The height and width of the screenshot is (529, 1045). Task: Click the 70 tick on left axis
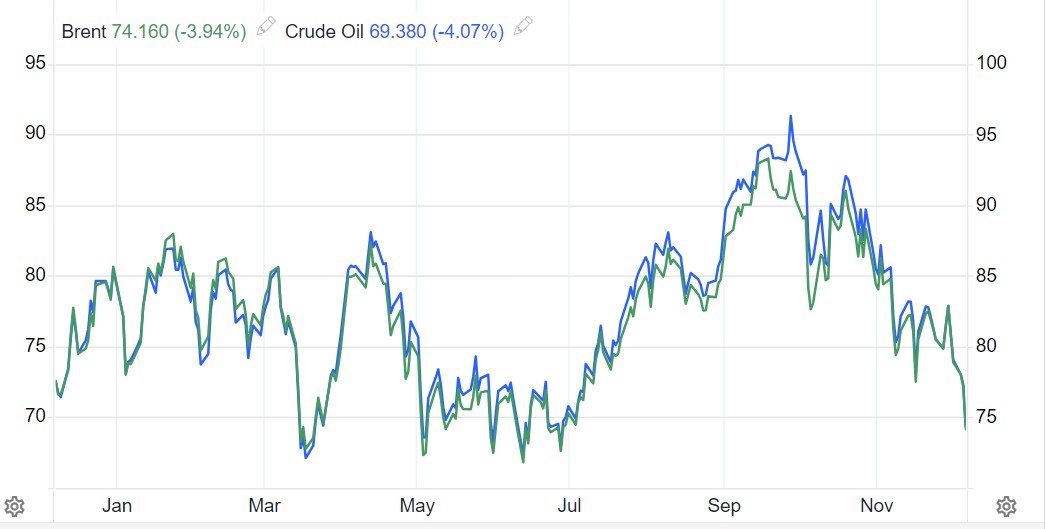coord(36,416)
